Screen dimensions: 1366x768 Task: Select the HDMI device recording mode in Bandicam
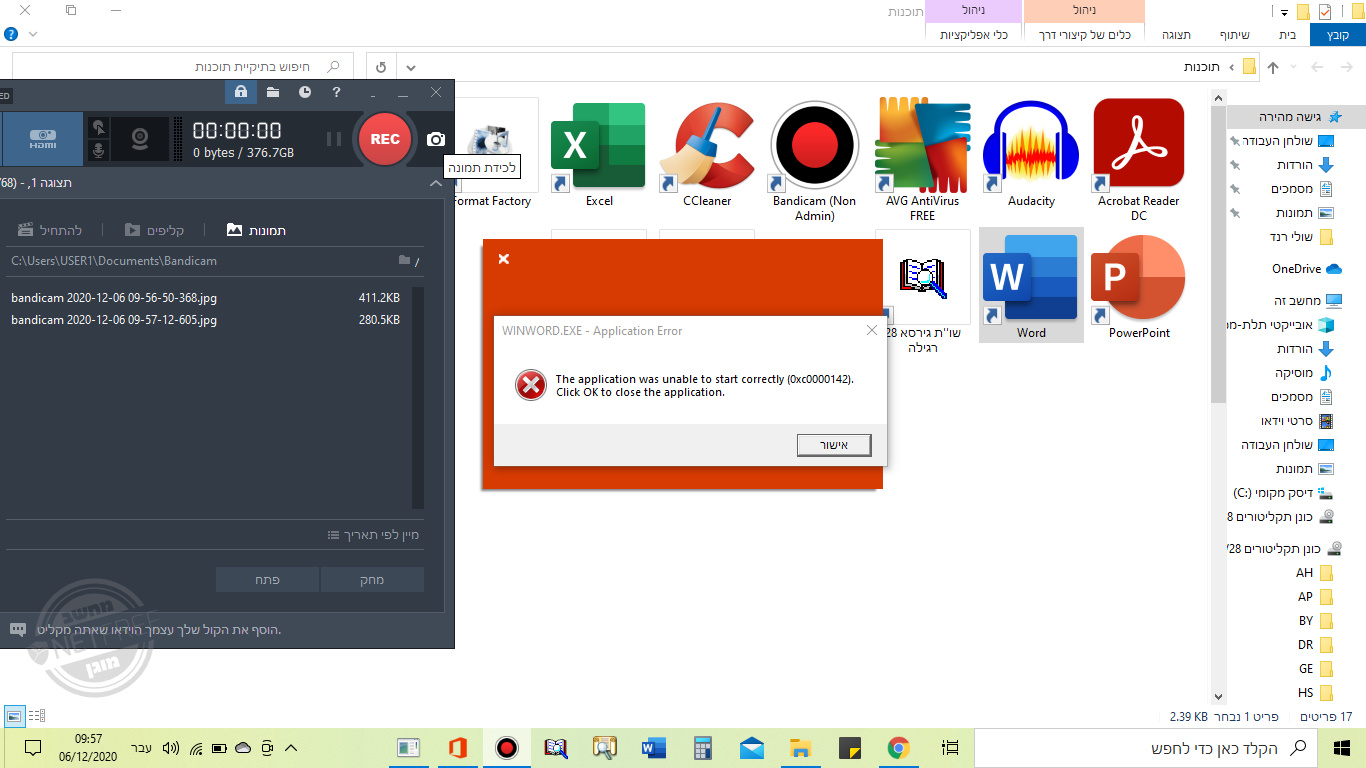[42, 139]
